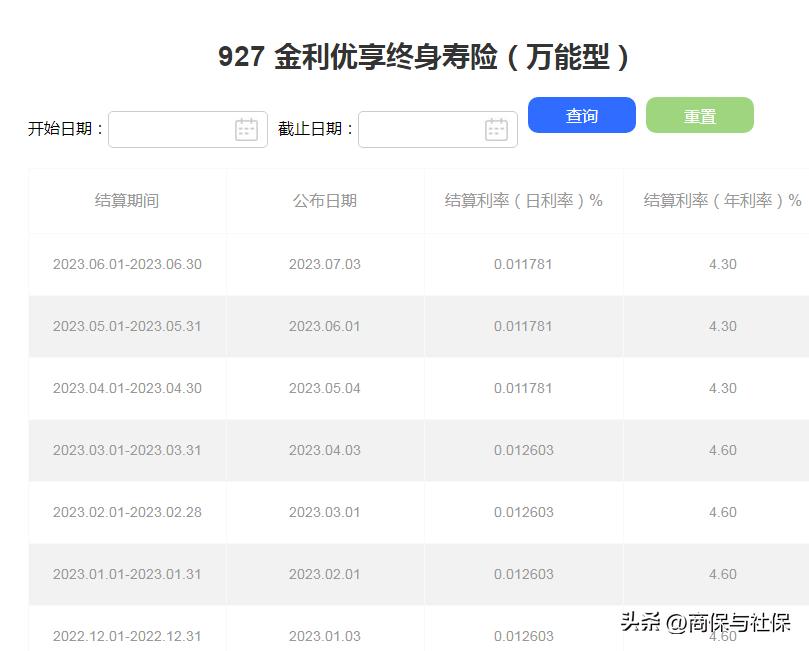Click the 0.011781 daily rate in top row

(x=524, y=264)
